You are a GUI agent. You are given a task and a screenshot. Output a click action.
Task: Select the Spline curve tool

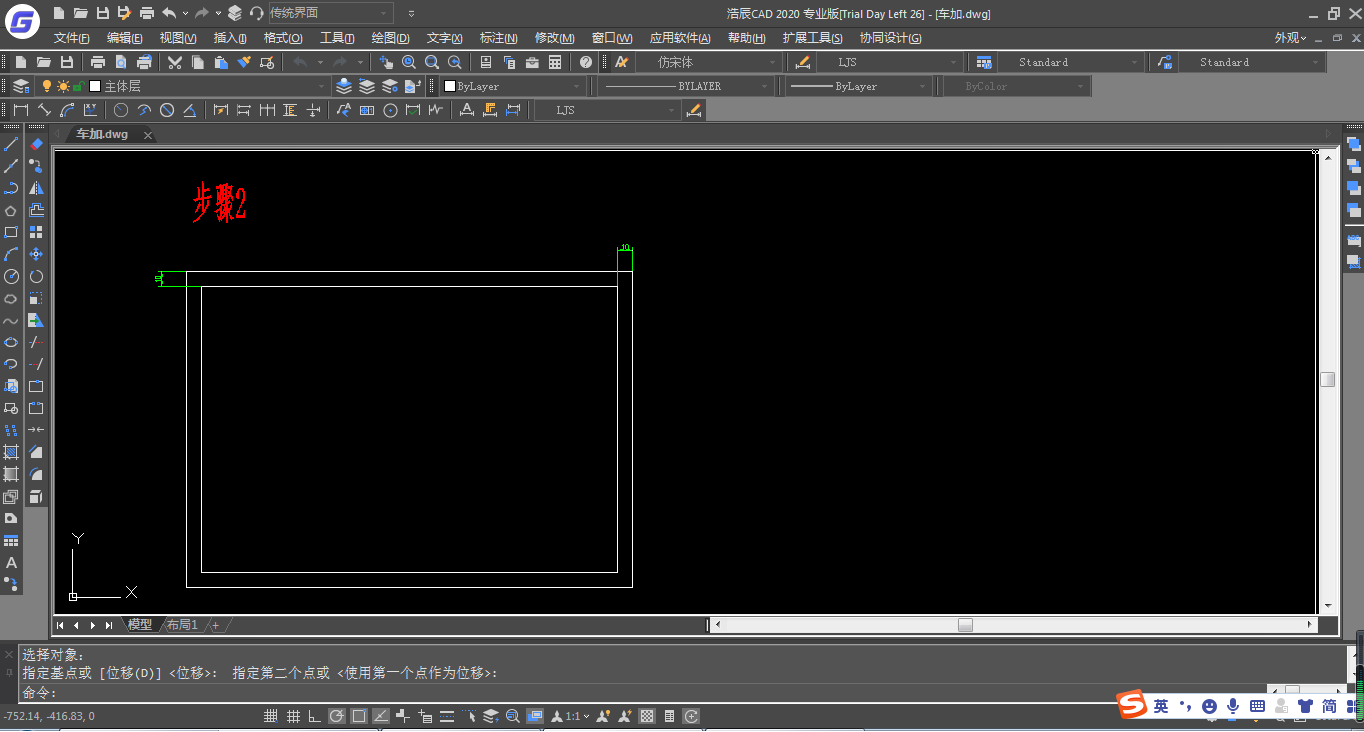tap(11, 320)
